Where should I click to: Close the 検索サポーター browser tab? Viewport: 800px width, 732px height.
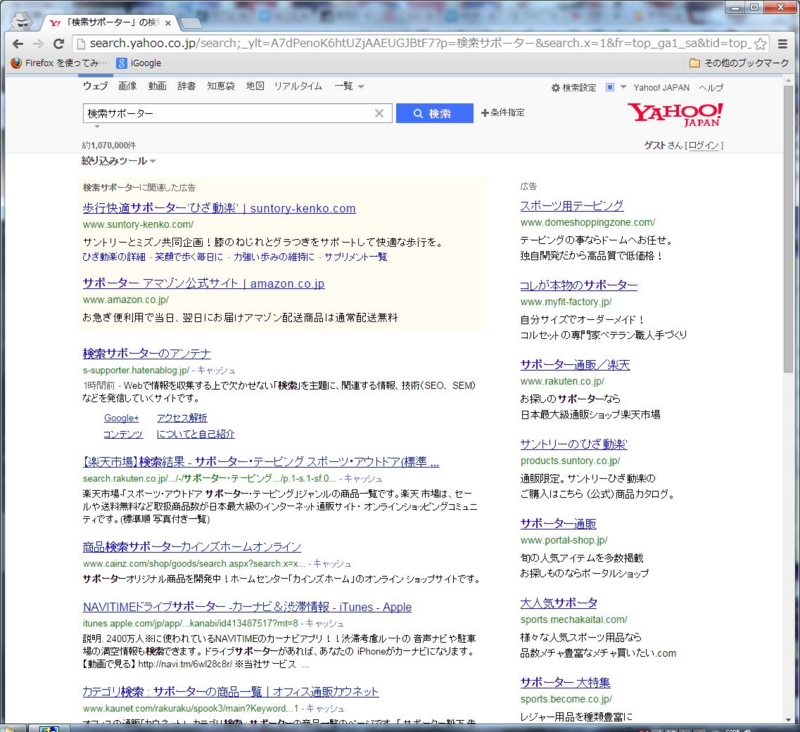[168, 23]
